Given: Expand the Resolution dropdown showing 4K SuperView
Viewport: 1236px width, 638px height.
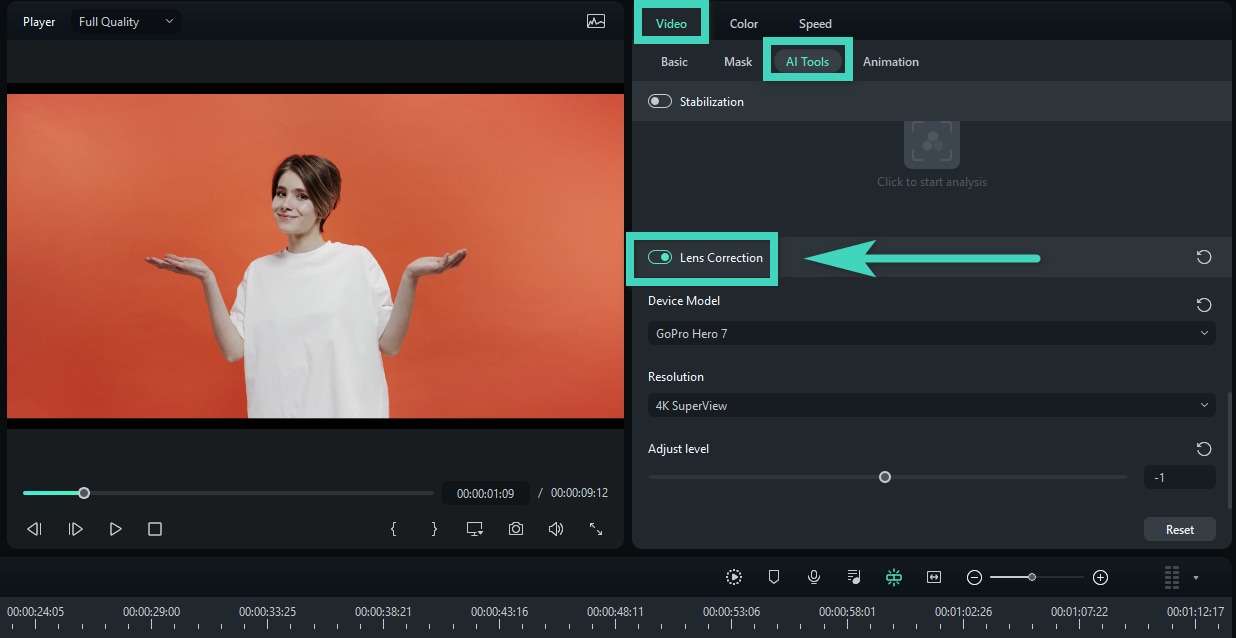Looking at the screenshot, I should 932,405.
